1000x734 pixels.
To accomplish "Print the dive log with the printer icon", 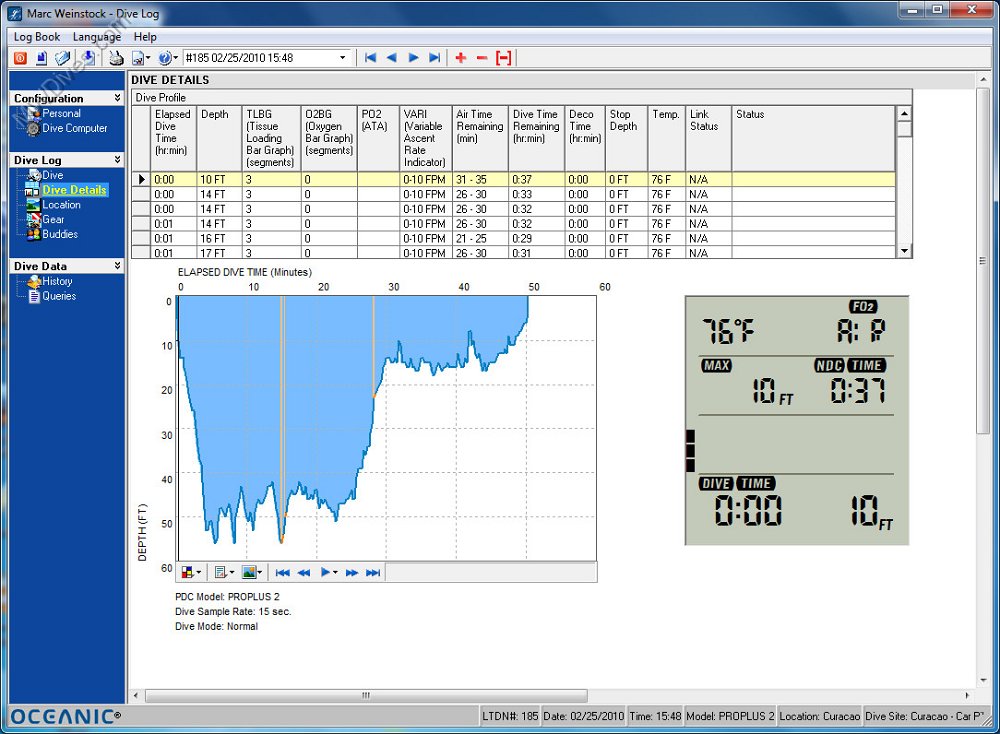I will pos(115,58).
